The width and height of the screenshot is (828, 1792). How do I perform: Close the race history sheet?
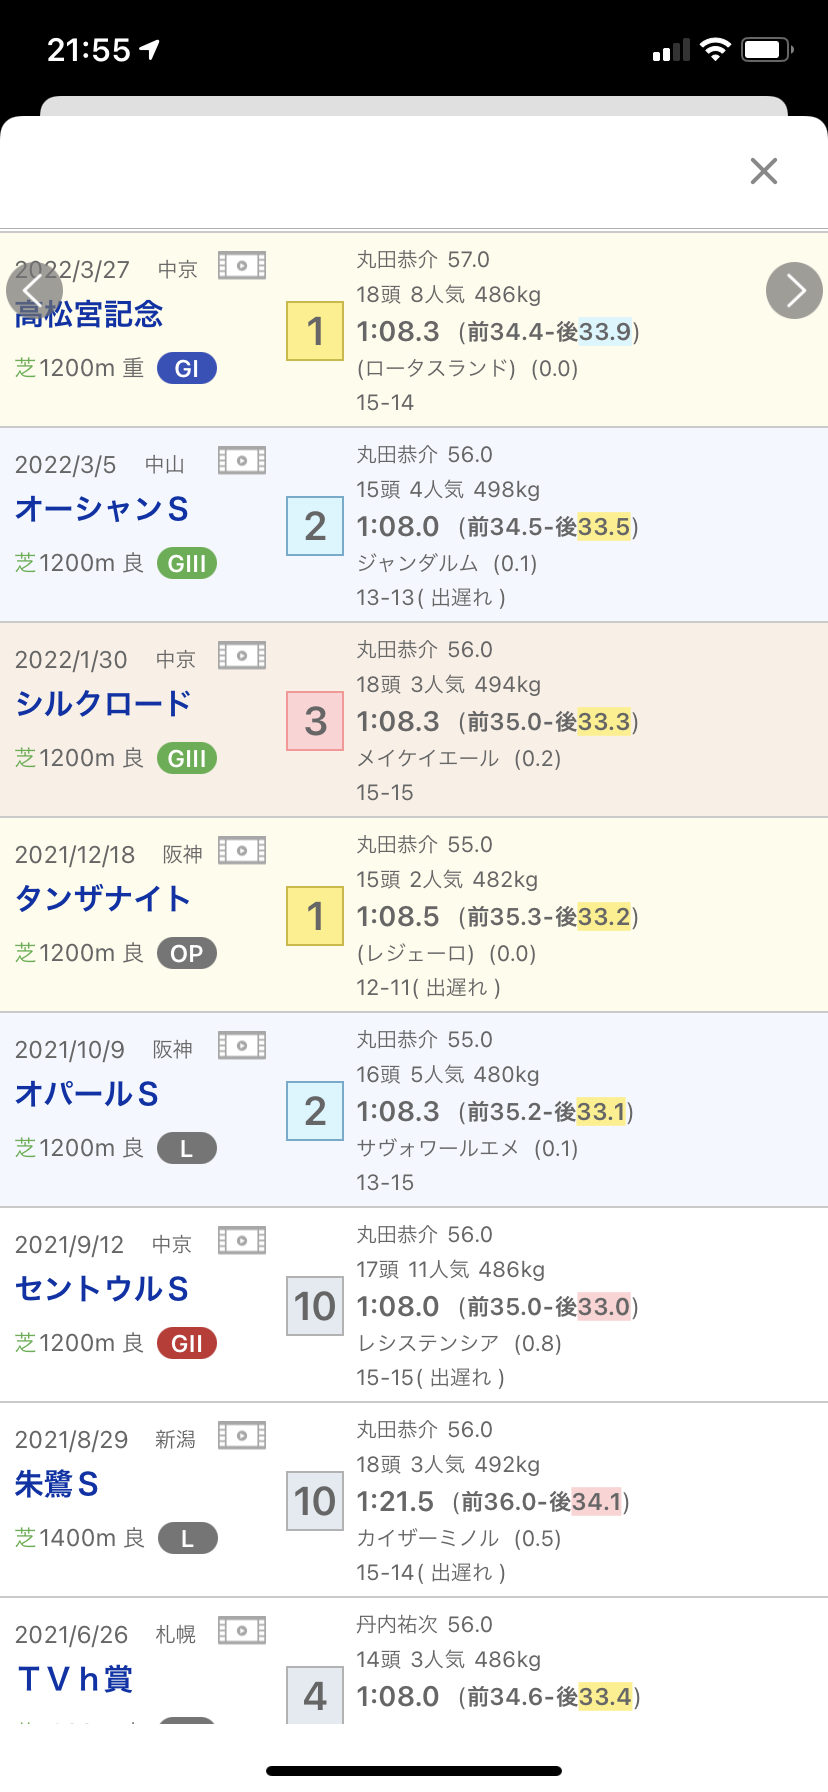[764, 171]
